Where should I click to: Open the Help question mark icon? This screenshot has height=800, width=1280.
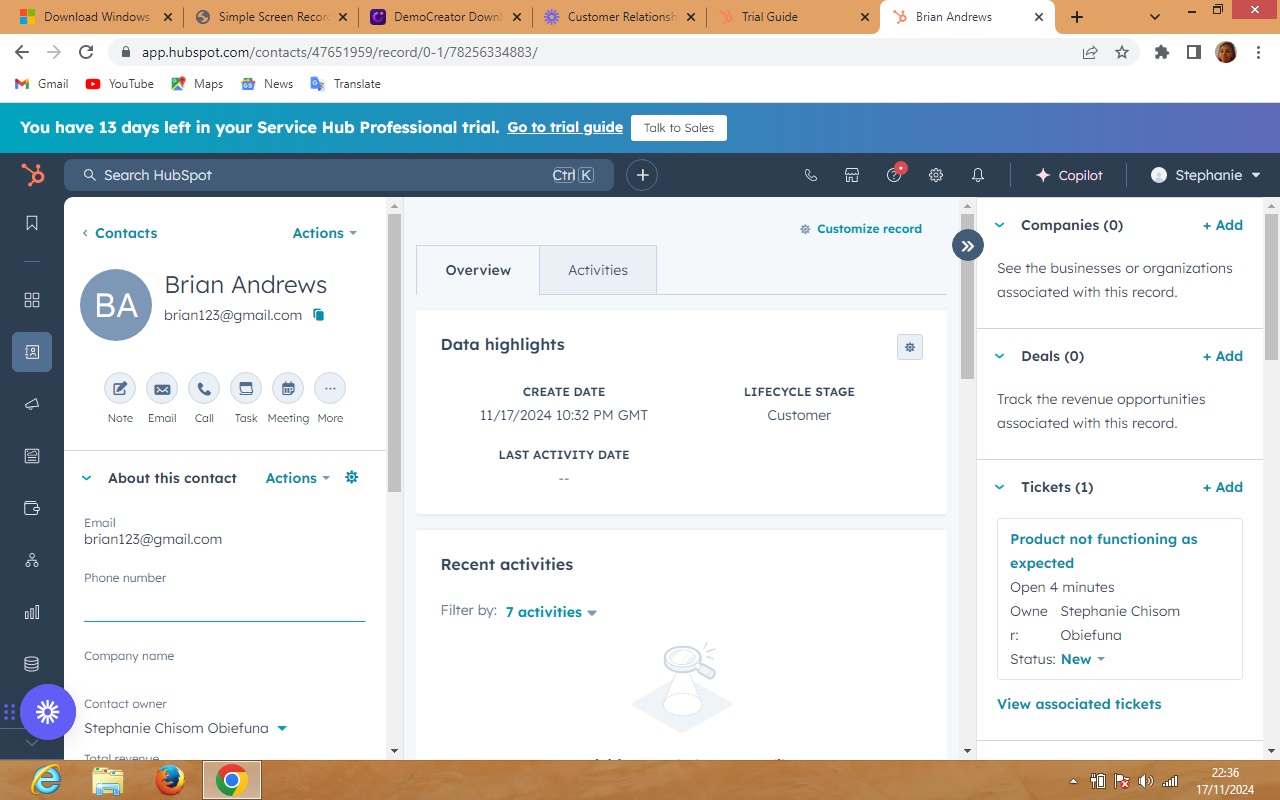pos(893,175)
